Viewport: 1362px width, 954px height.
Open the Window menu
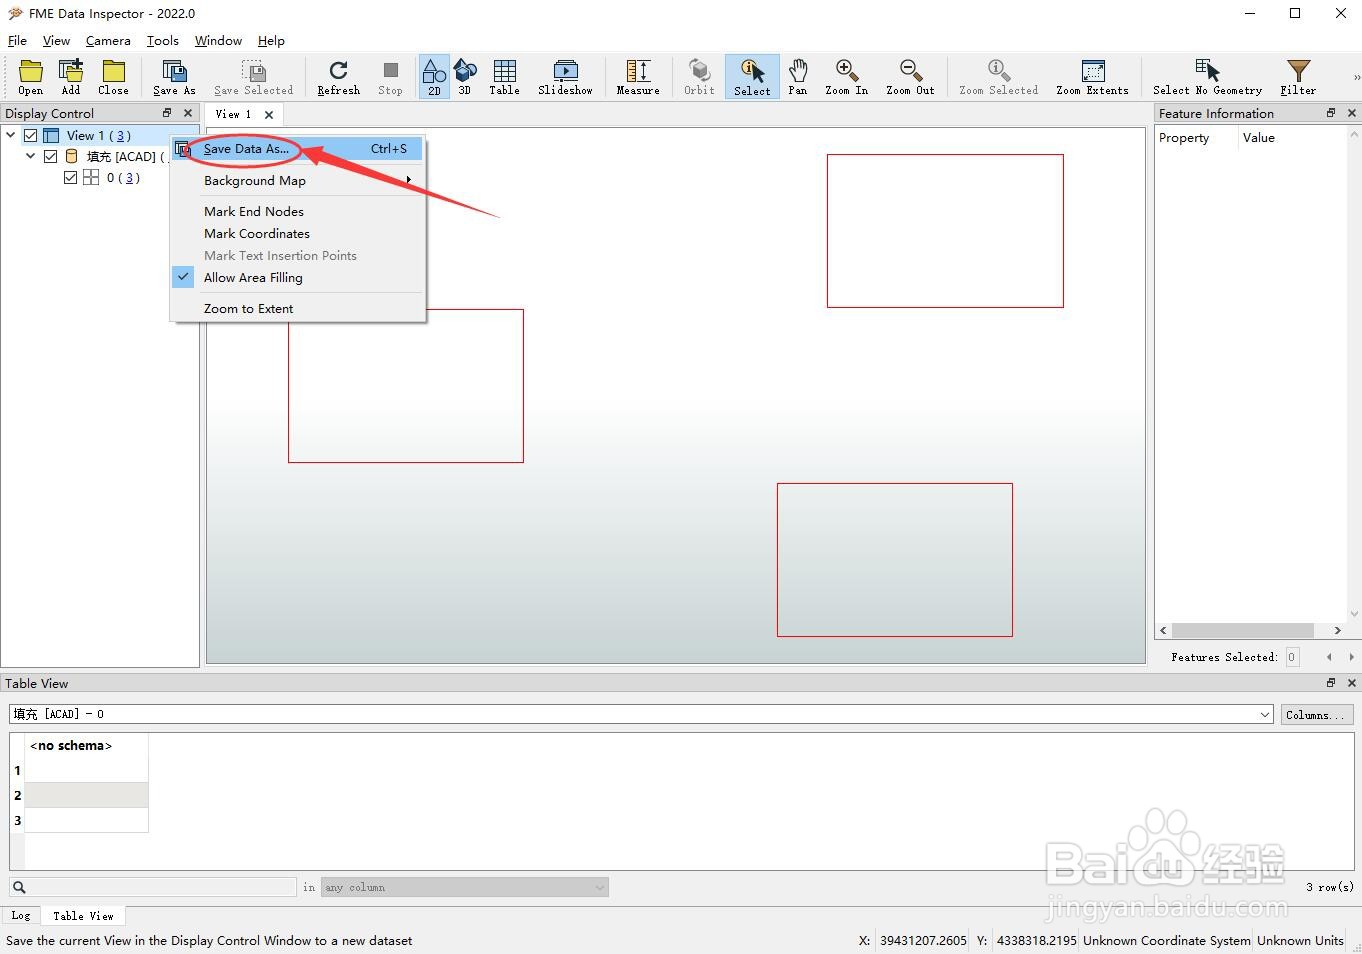[x=218, y=40]
